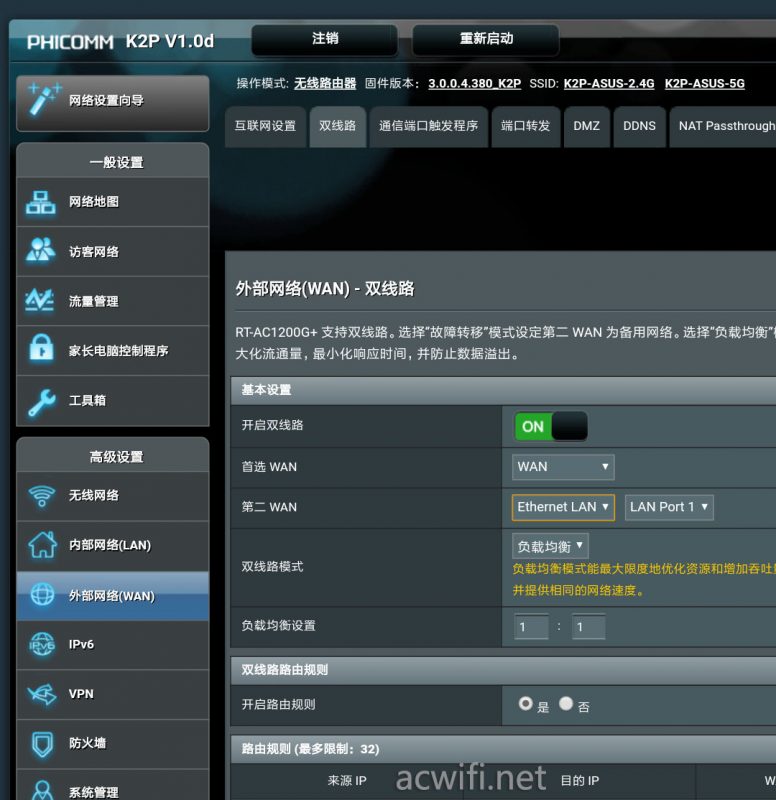Open the LAN Port 1 dropdown
The width and height of the screenshot is (776, 800).
click(669, 507)
